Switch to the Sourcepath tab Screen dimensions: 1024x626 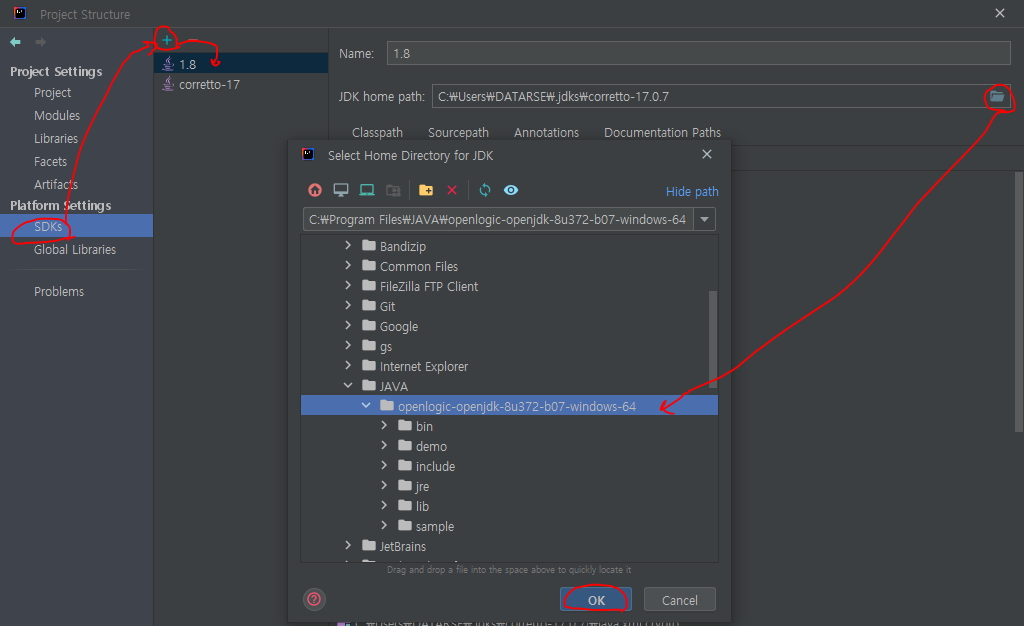[458, 133]
